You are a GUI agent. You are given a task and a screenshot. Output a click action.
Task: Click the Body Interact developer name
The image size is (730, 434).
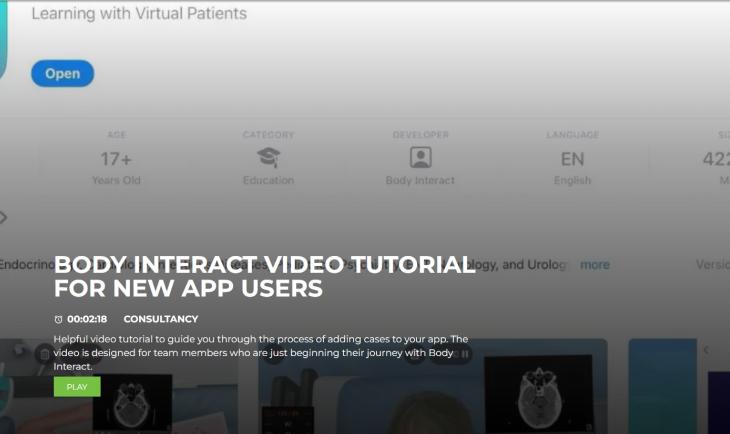[x=420, y=180]
